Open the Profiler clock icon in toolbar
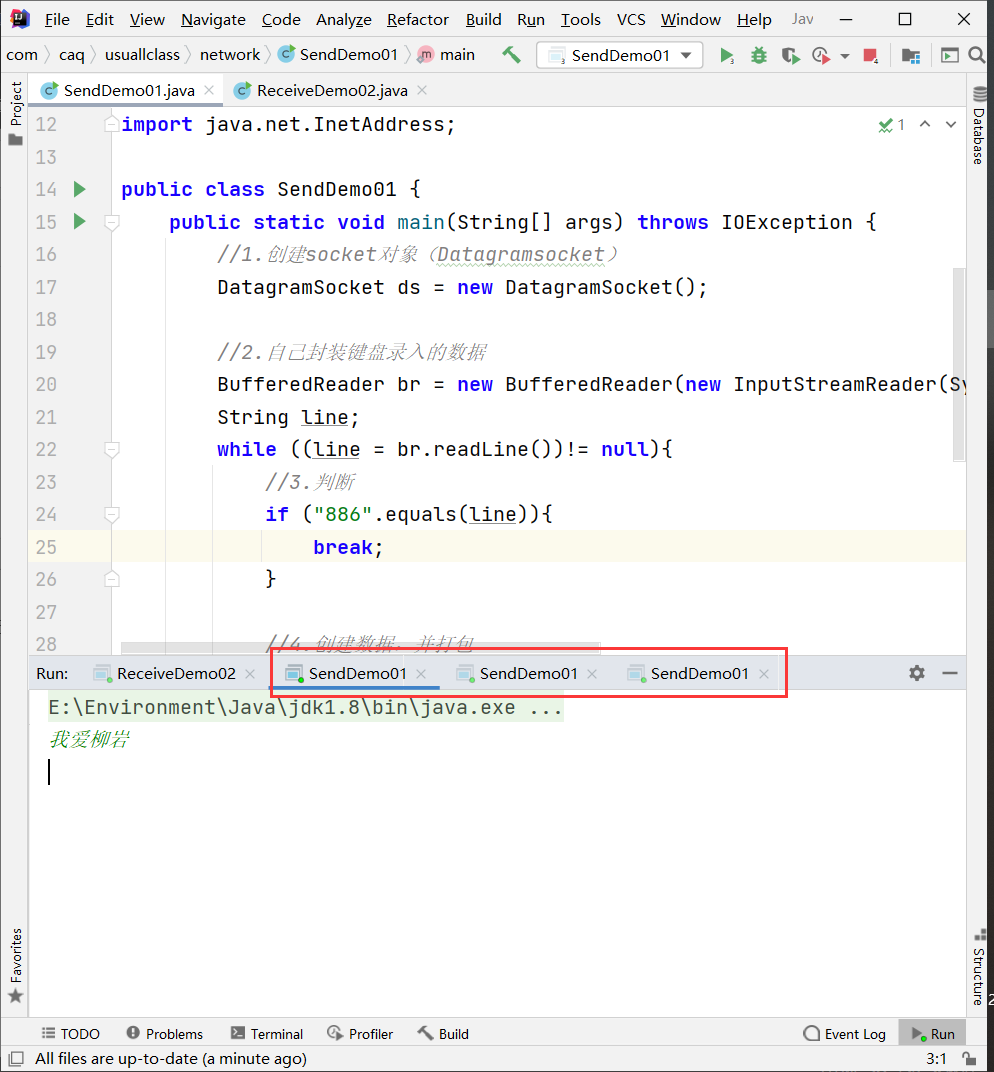This screenshot has width=994, height=1072. 822,56
